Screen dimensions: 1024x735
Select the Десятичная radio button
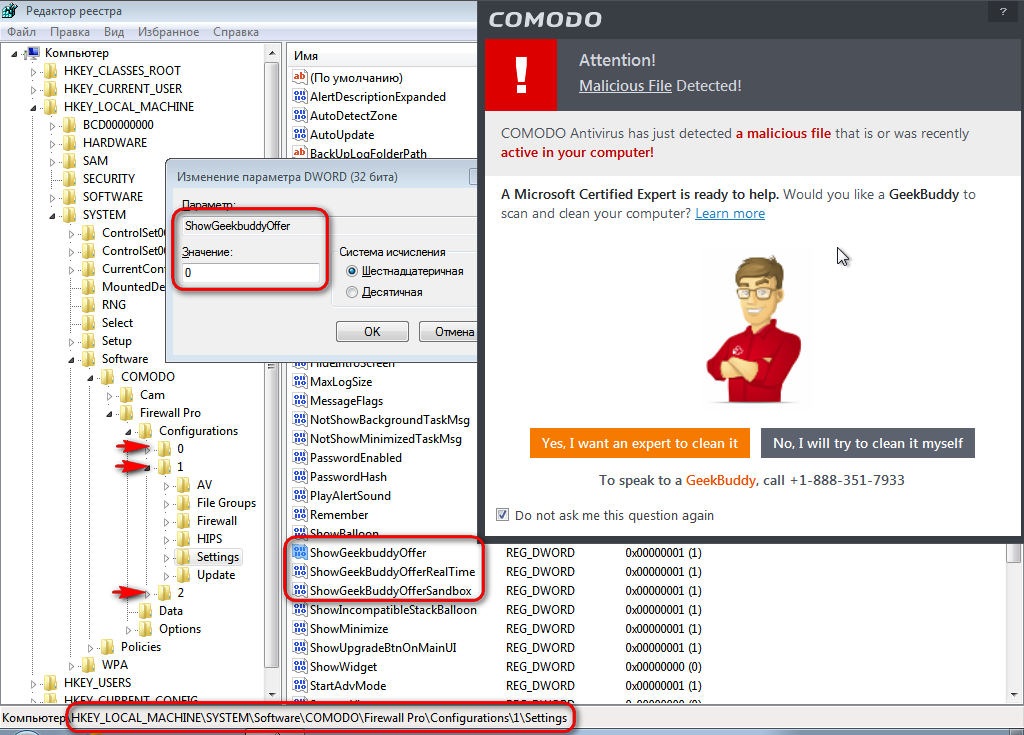[x=352, y=292]
